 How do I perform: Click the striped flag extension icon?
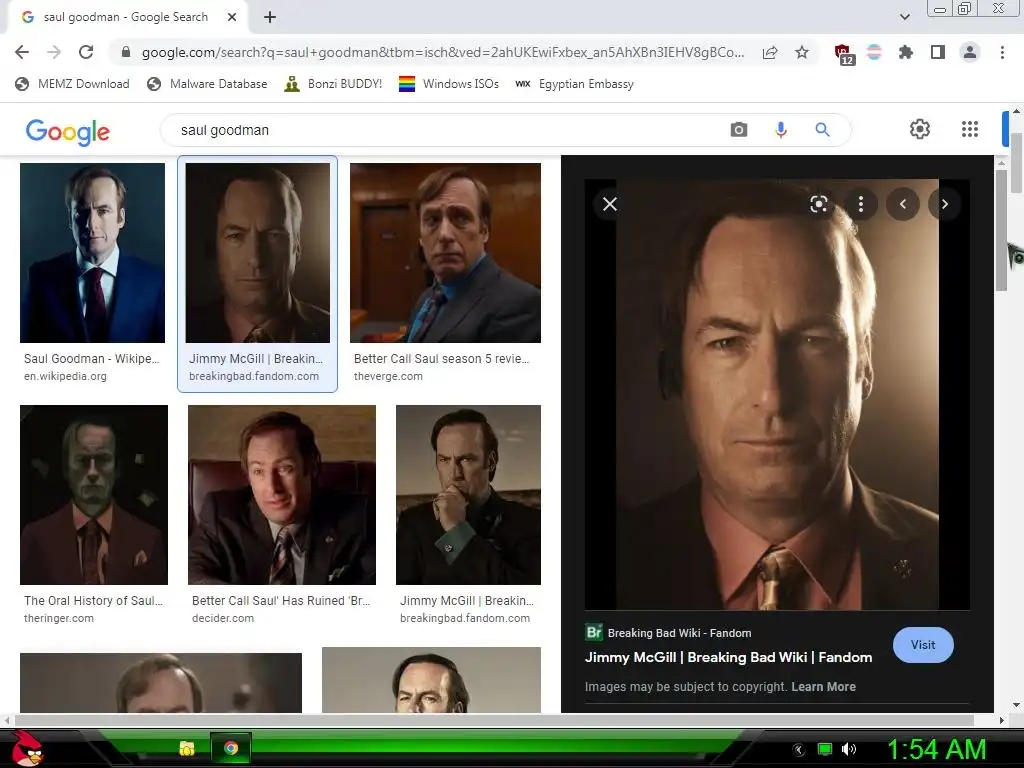(874, 52)
